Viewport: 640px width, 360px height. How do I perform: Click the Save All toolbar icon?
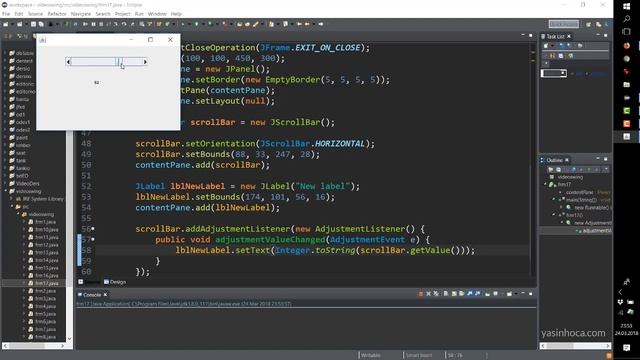[x=41, y=24]
